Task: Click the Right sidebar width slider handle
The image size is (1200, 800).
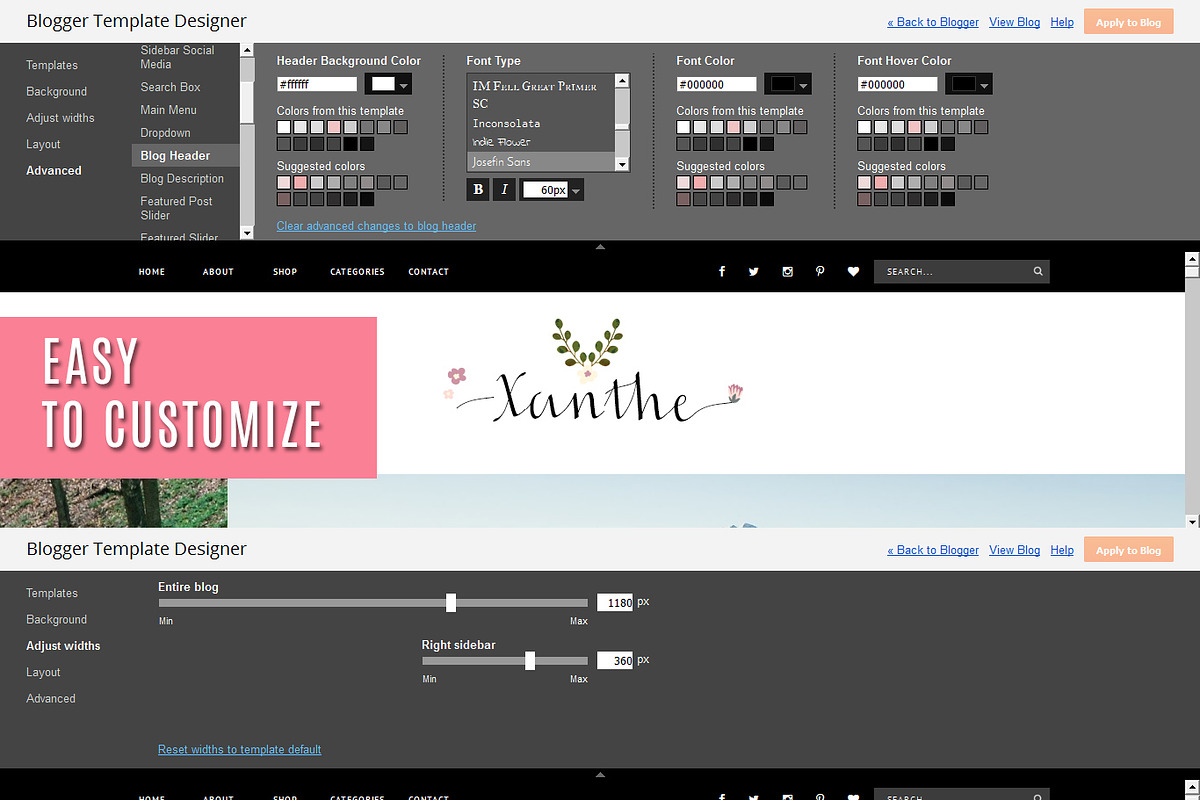Action: 530,660
